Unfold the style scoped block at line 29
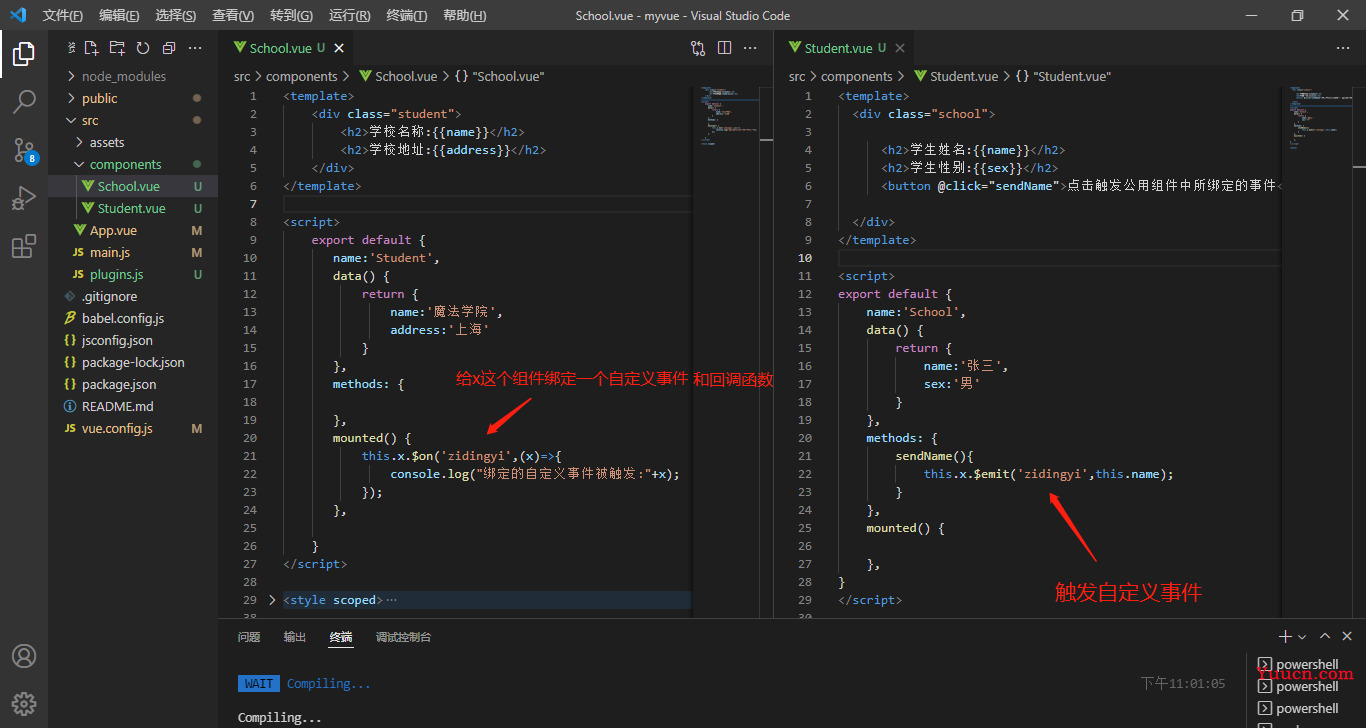Viewport: 1366px width, 728px height. coord(272,600)
